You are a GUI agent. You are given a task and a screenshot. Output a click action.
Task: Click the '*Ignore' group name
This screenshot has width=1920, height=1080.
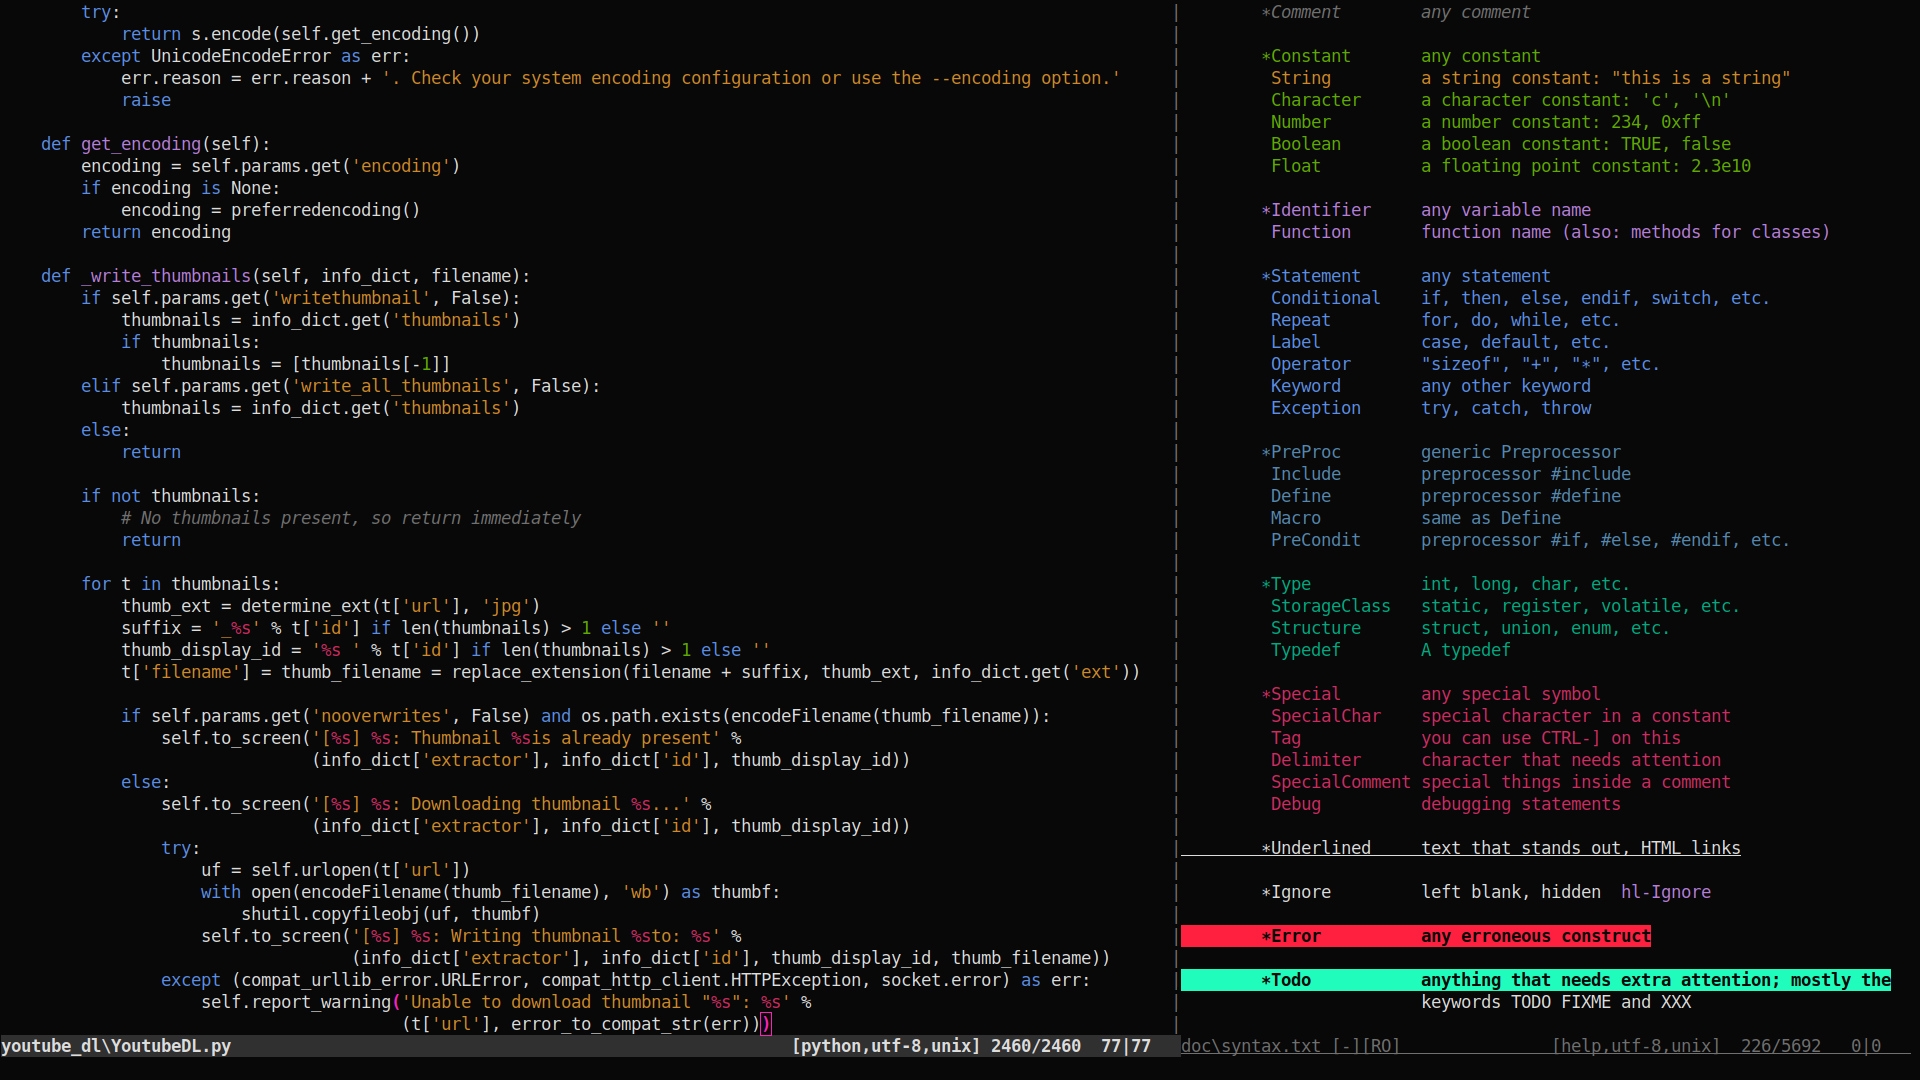point(1295,892)
